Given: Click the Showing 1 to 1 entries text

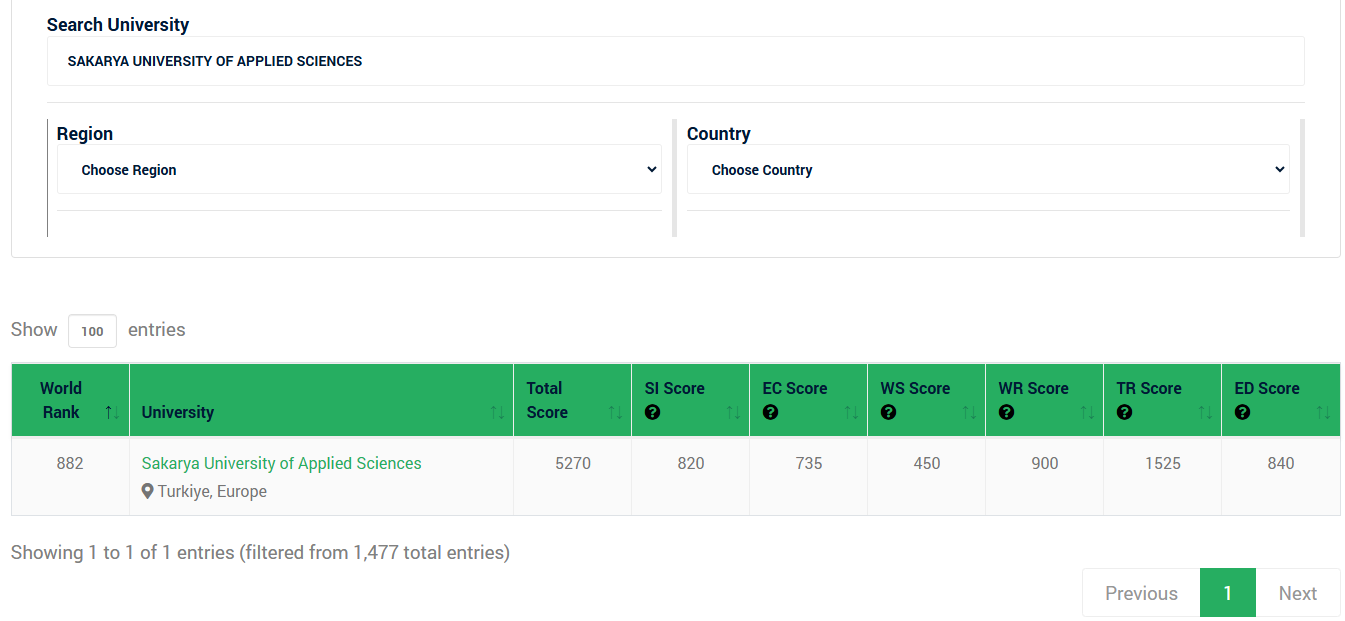Looking at the screenshot, I should click(260, 552).
